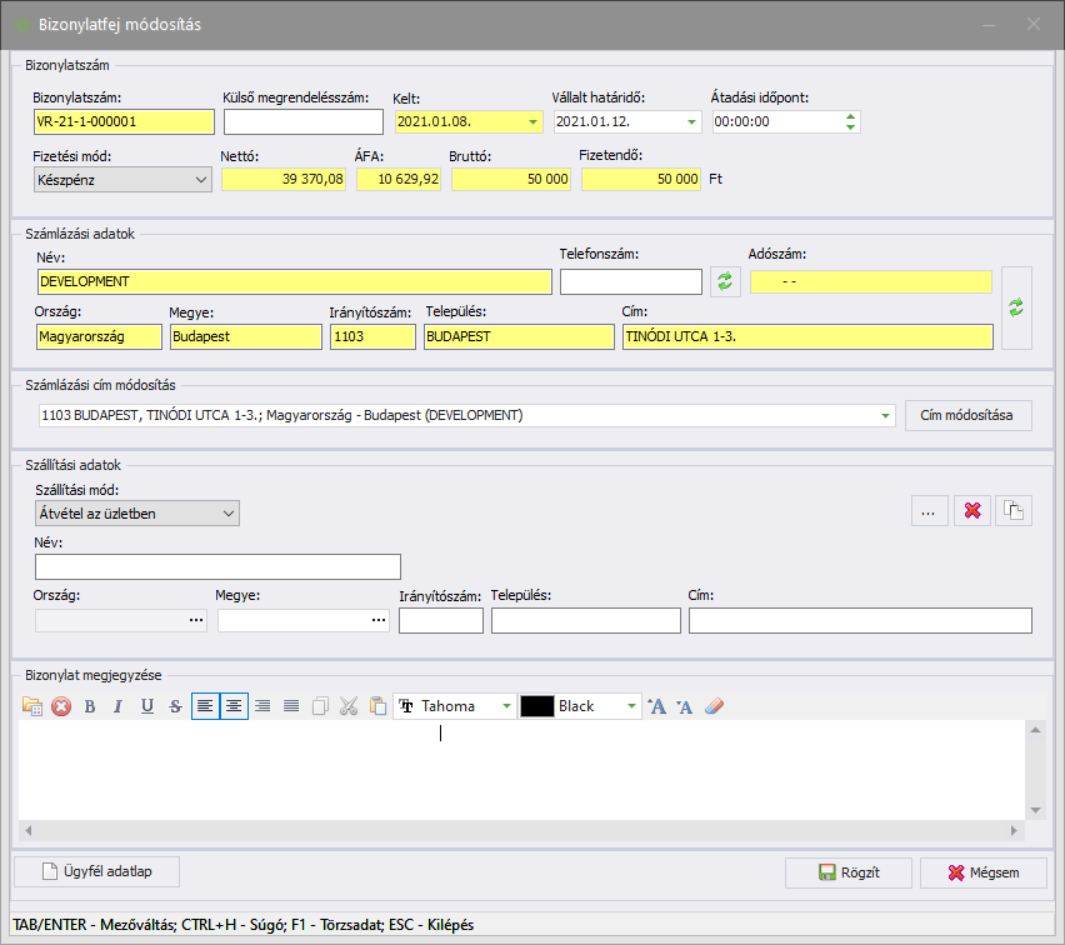This screenshot has width=1065, height=945.
Task: Click the refresh icon beside Telefonszám field
Action: point(726,282)
